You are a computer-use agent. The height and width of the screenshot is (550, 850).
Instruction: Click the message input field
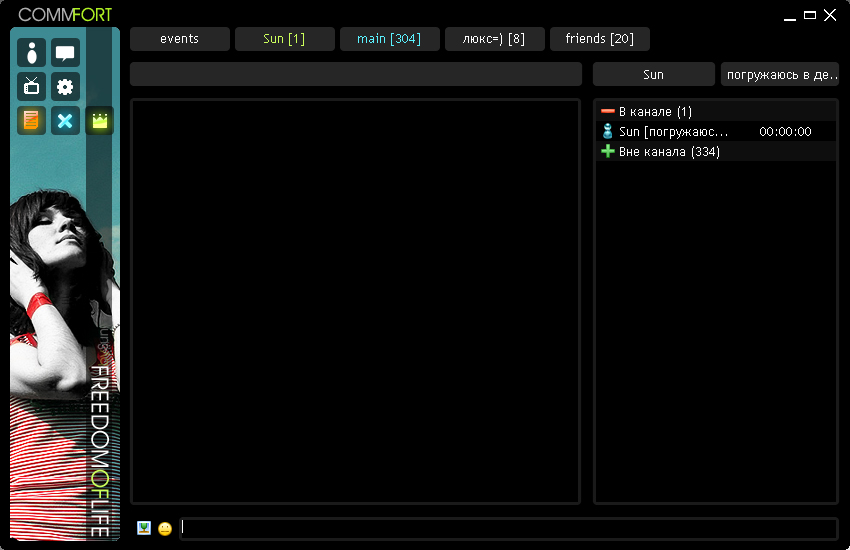(x=508, y=528)
